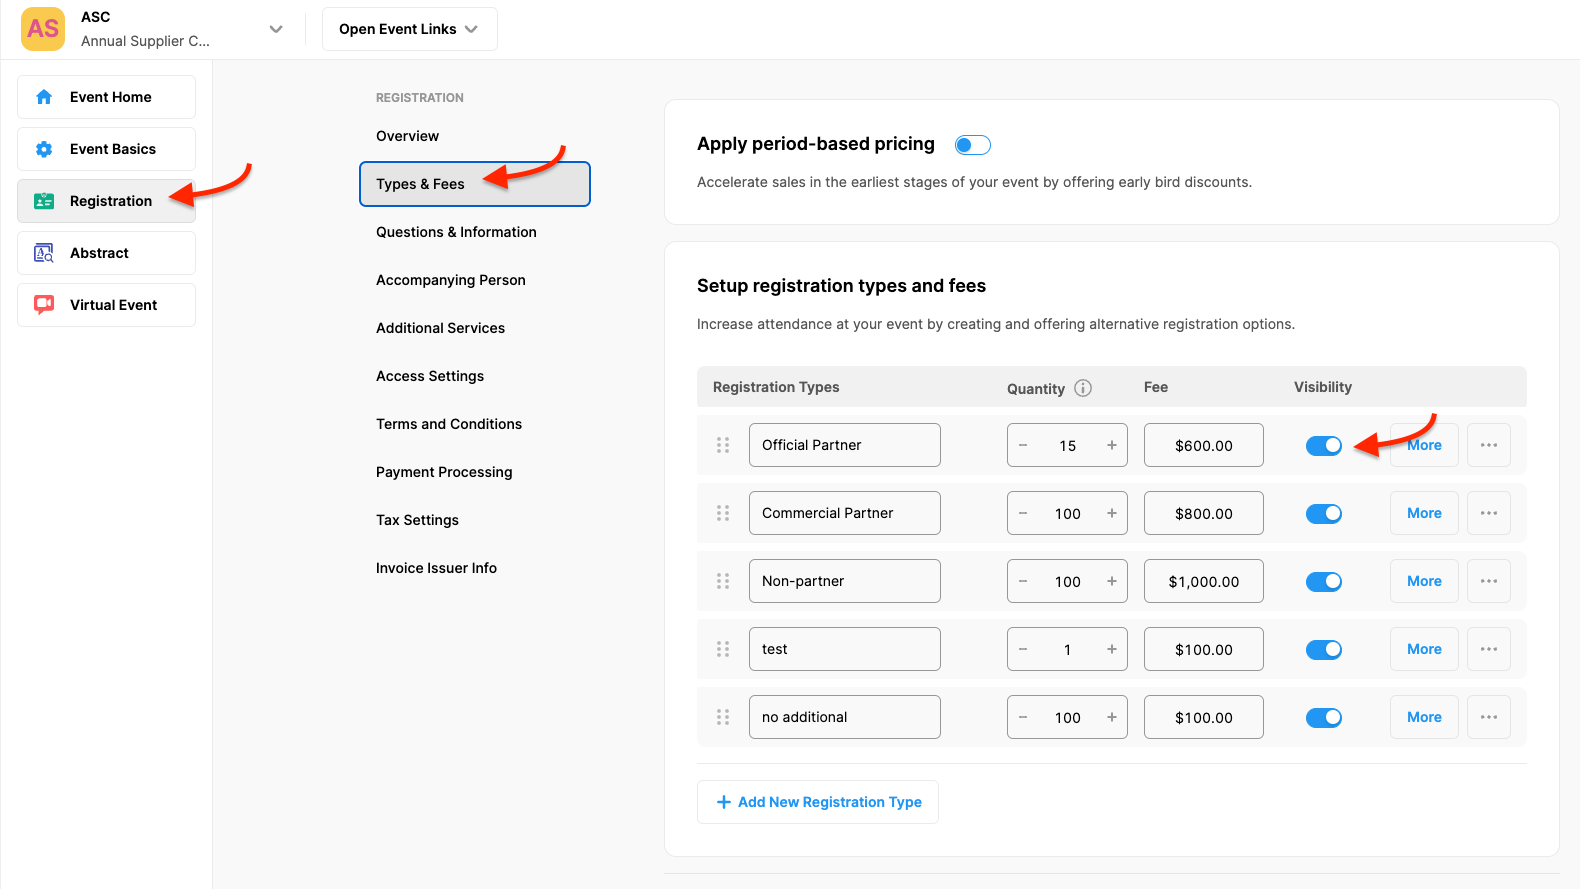Click More button on test row
This screenshot has width=1580, height=889.
pyautogui.click(x=1423, y=649)
